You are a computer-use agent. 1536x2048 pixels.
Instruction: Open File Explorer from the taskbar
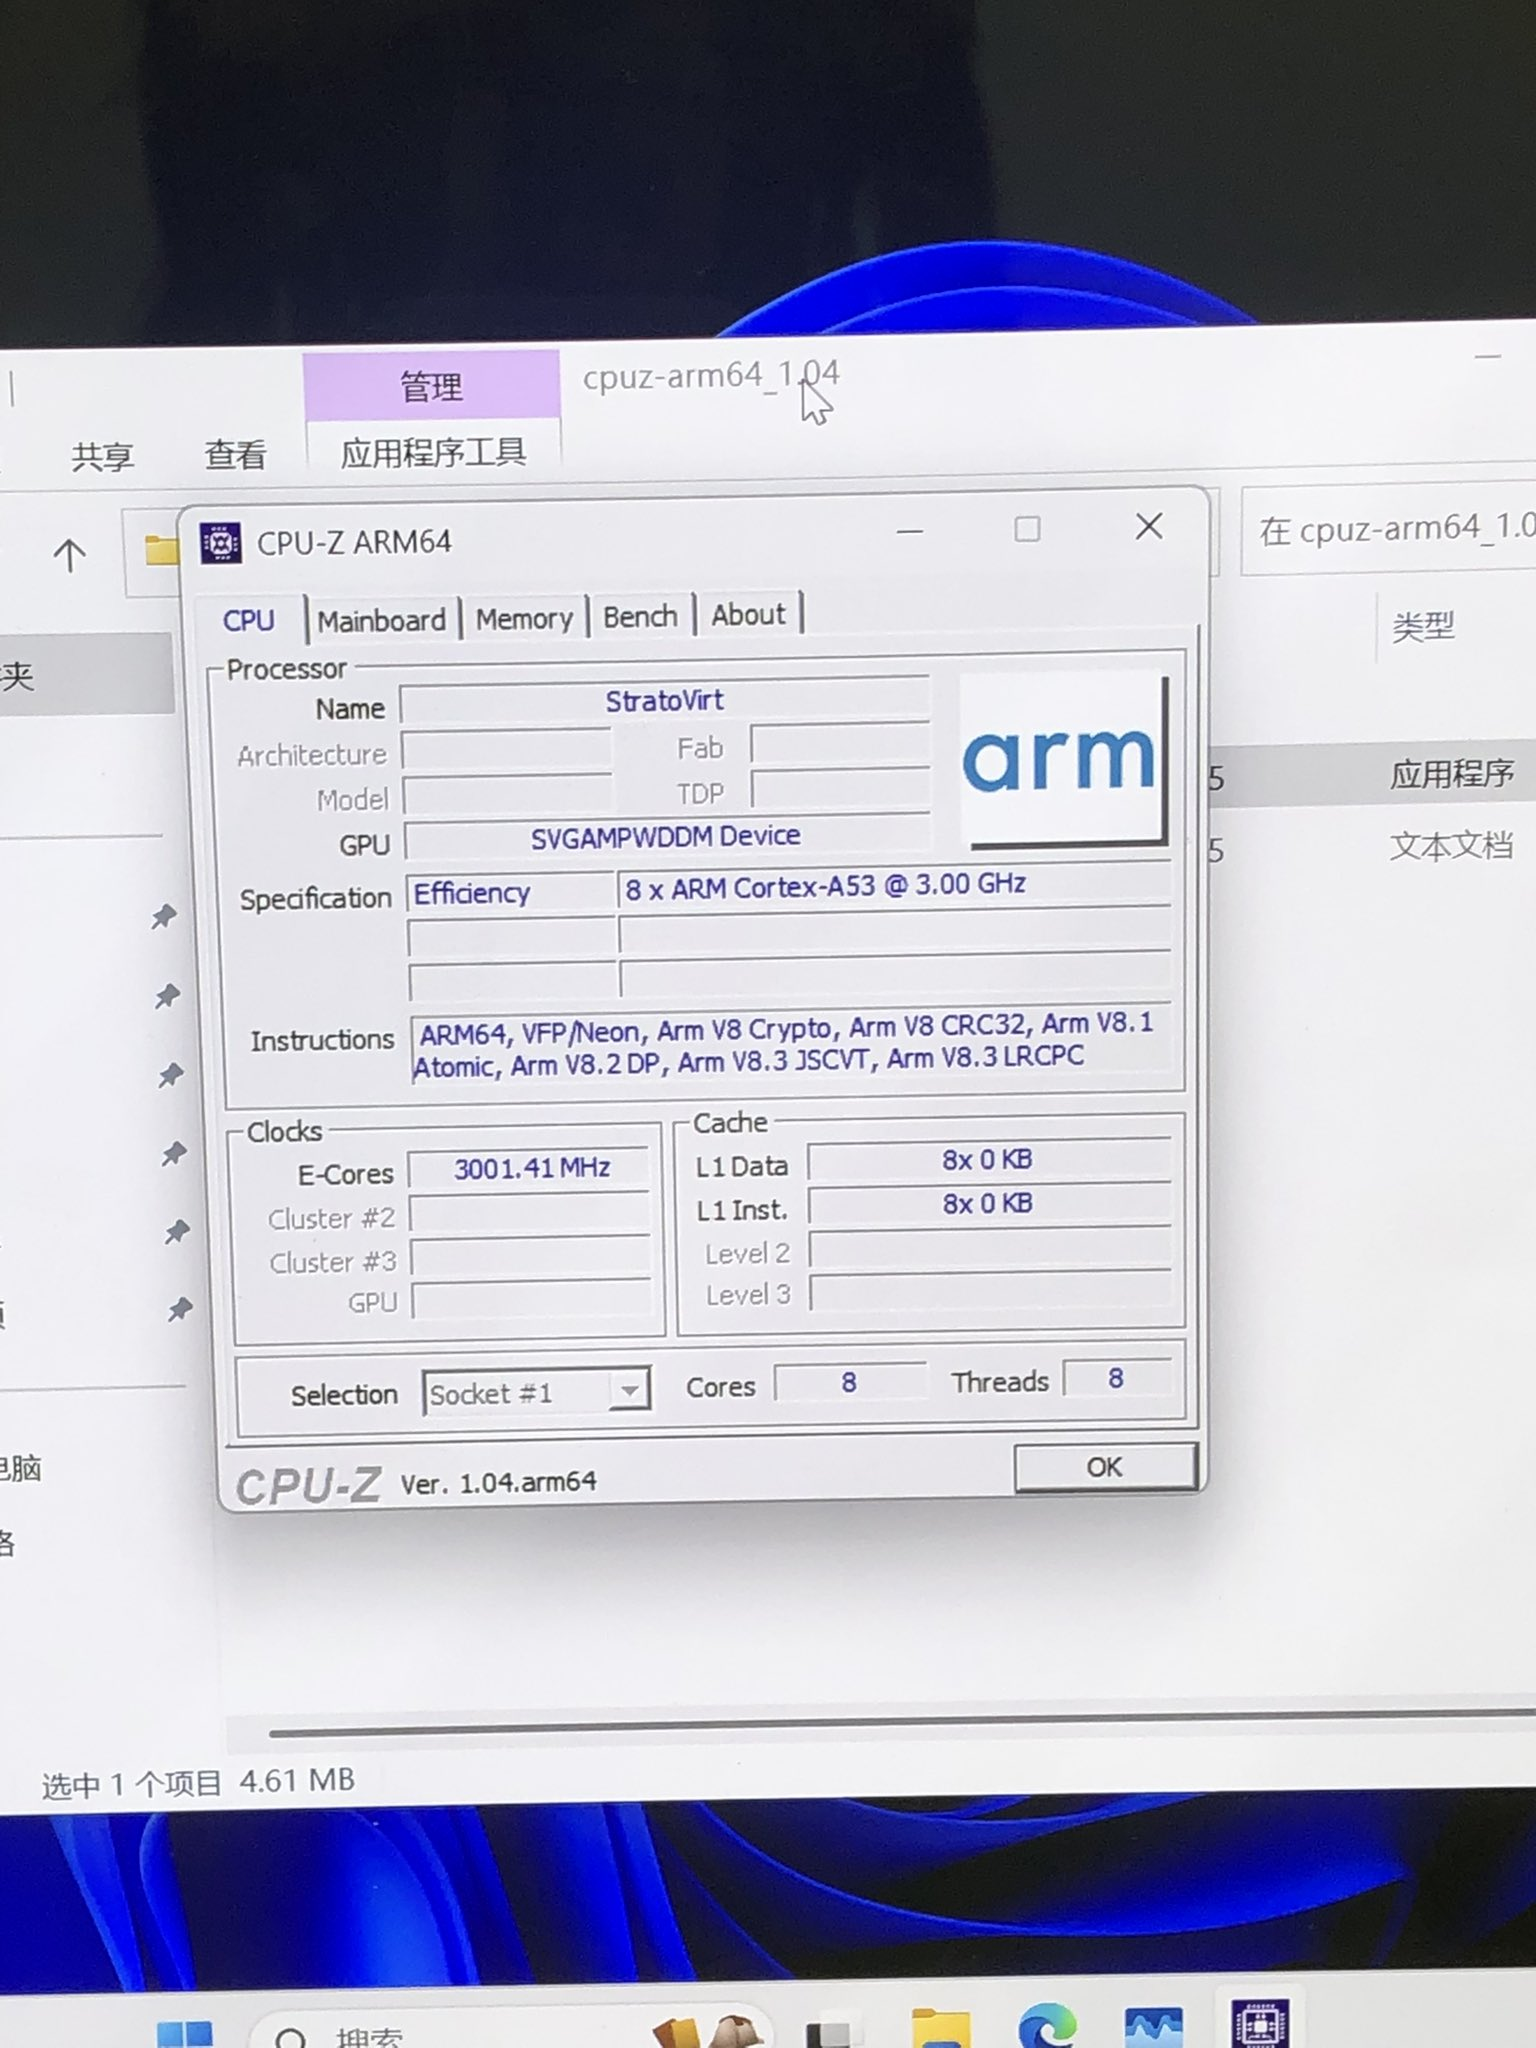(x=940, y=2030)
